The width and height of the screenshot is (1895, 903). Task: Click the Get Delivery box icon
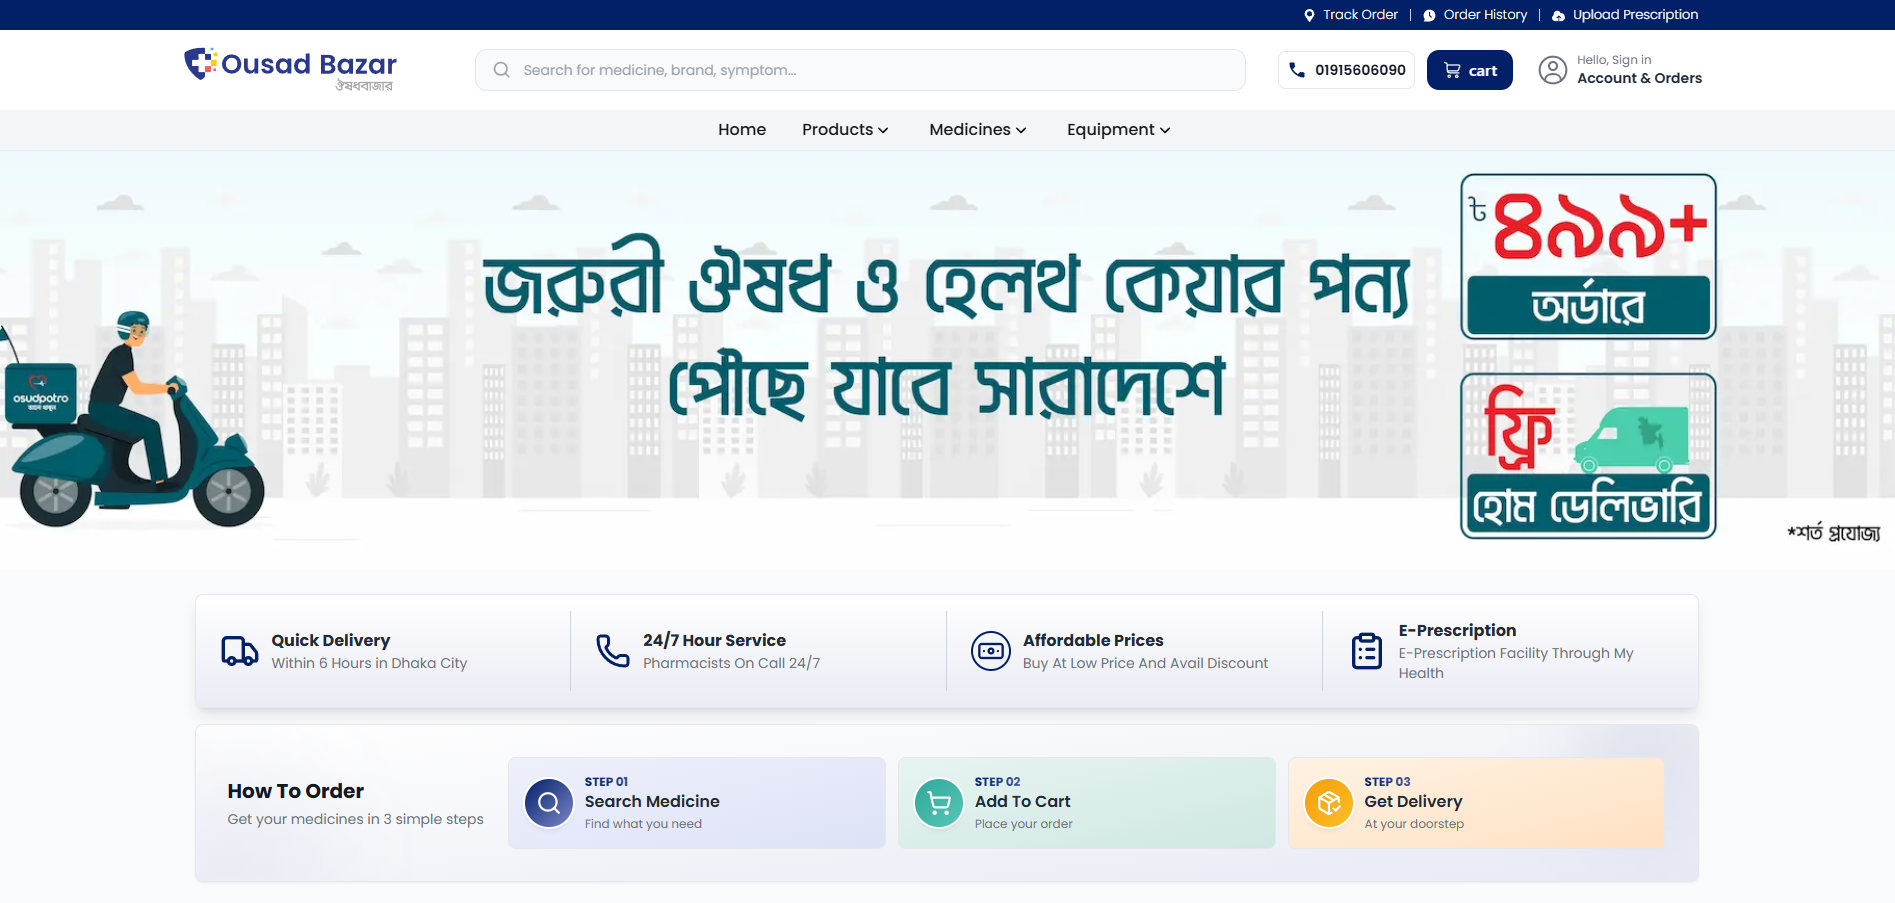pyautogui.click(x=1329, y=803)
